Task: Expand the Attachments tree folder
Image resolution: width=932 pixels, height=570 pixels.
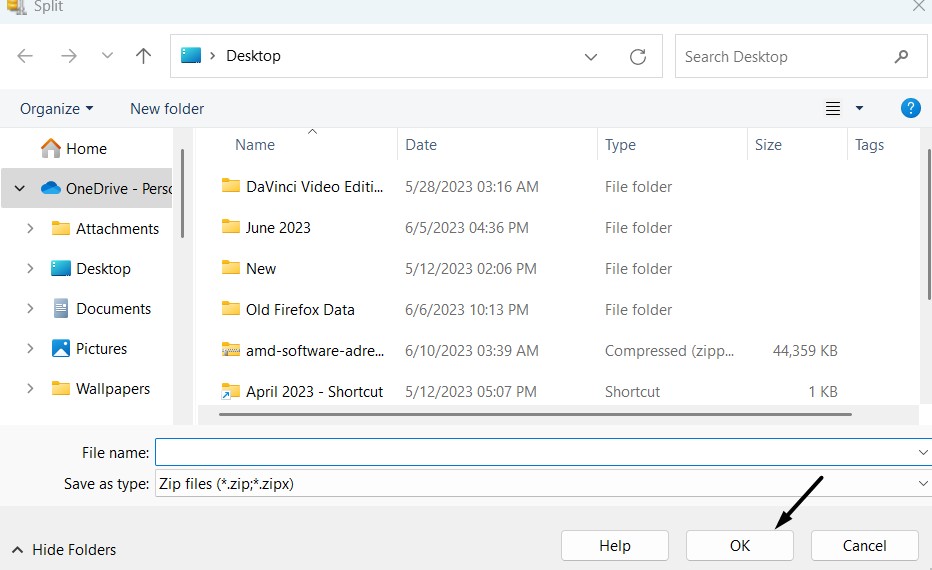Action: [30, 229]
